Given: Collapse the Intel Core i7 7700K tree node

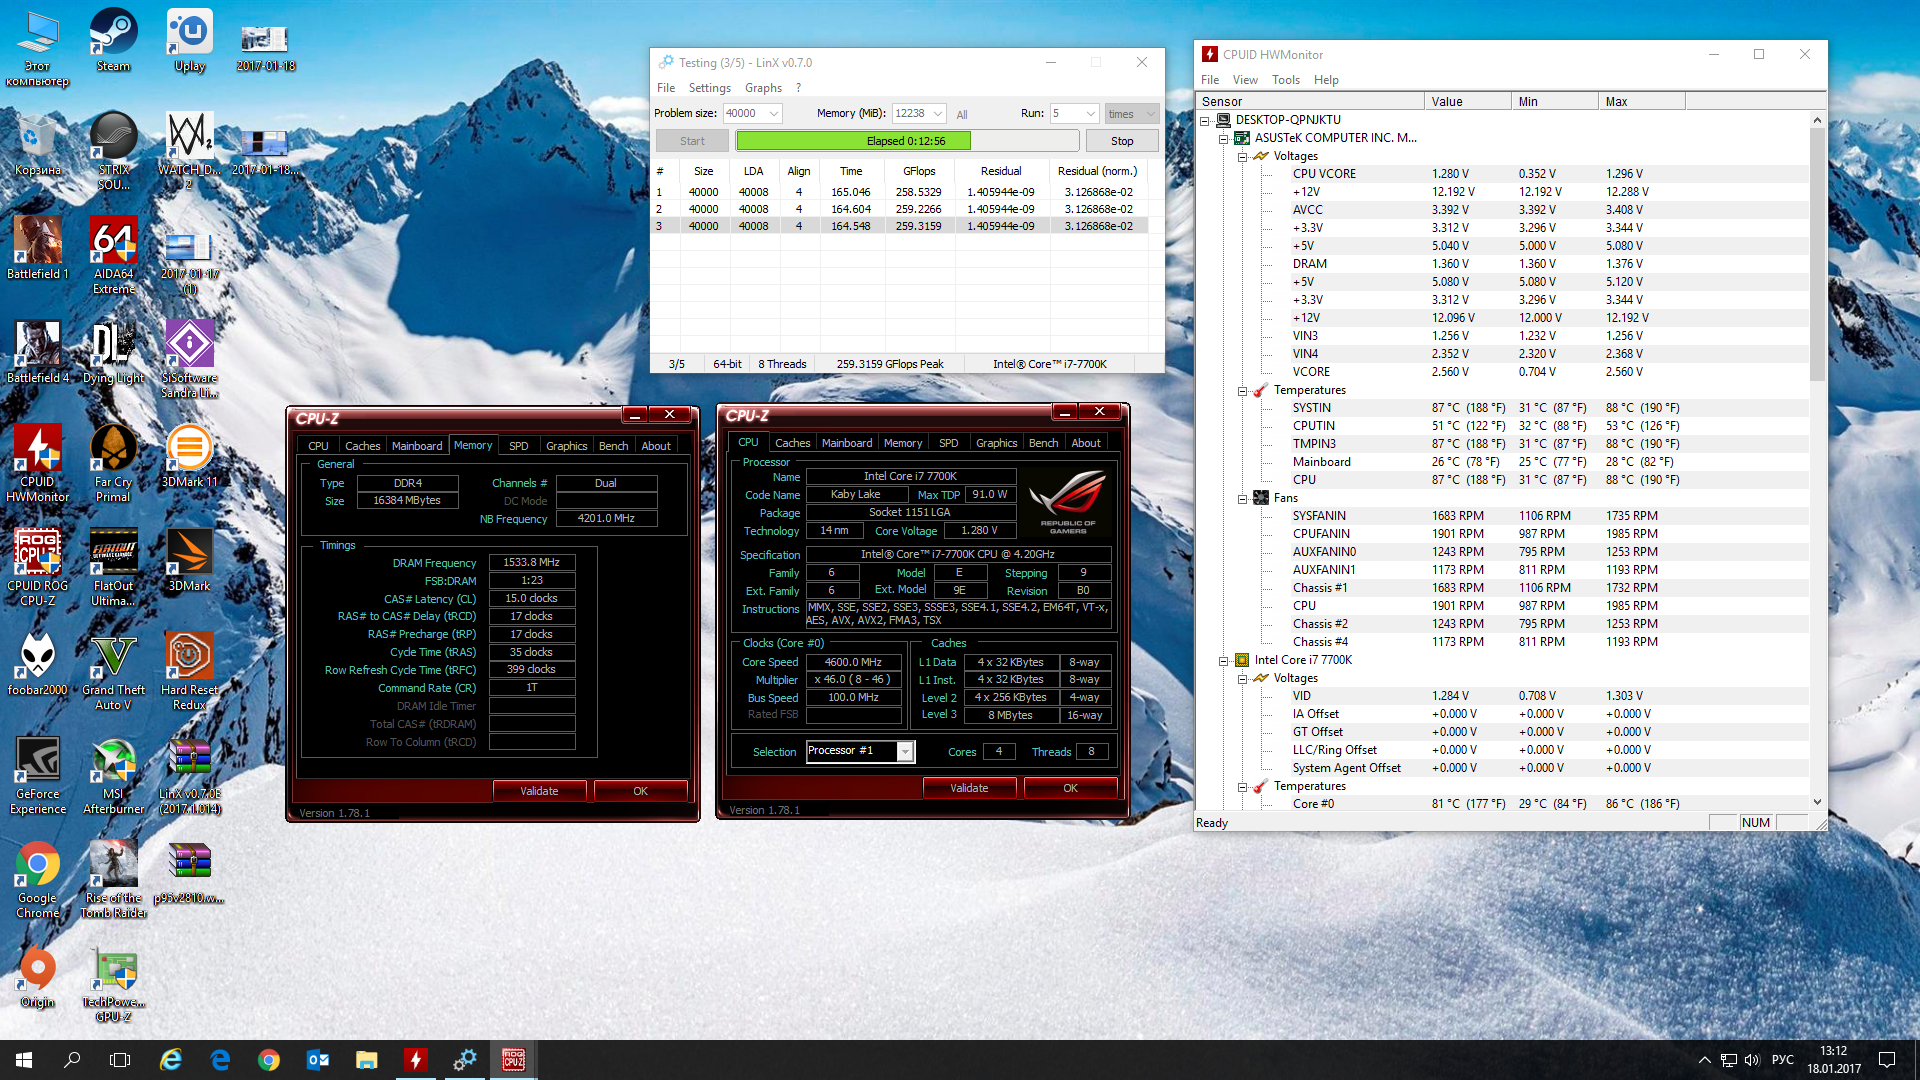Looking at the screenshot, I should (x=1223, y=661).
